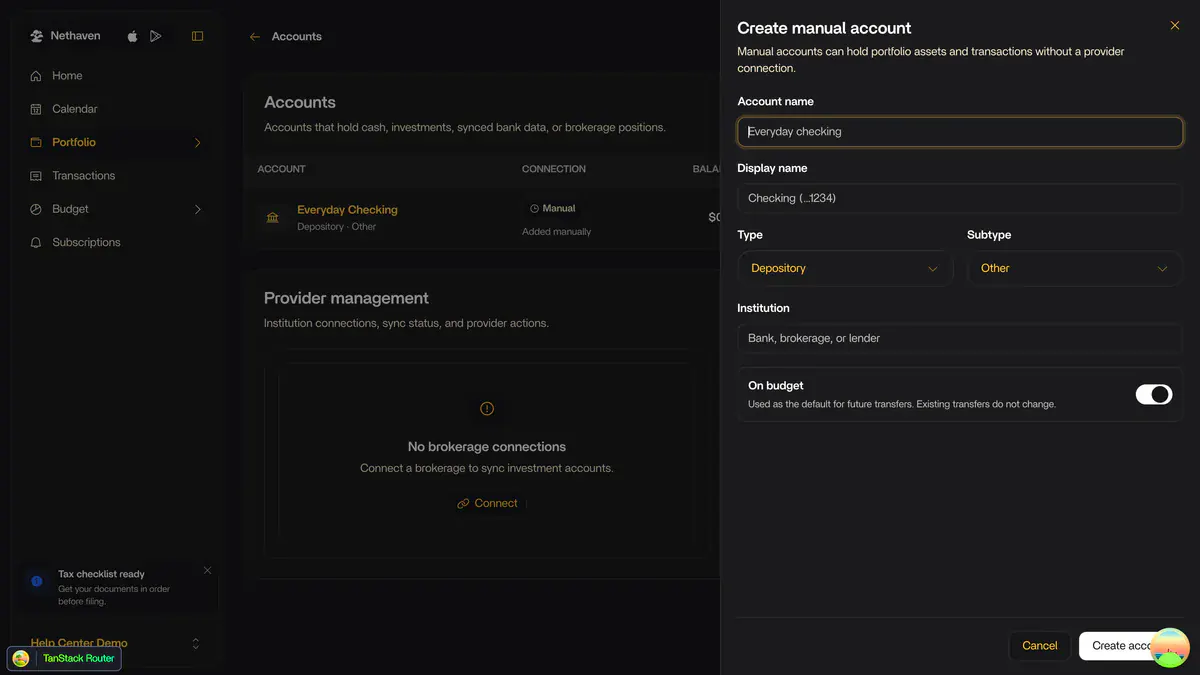Click the ACCOUNT column header

pos(282,169)
